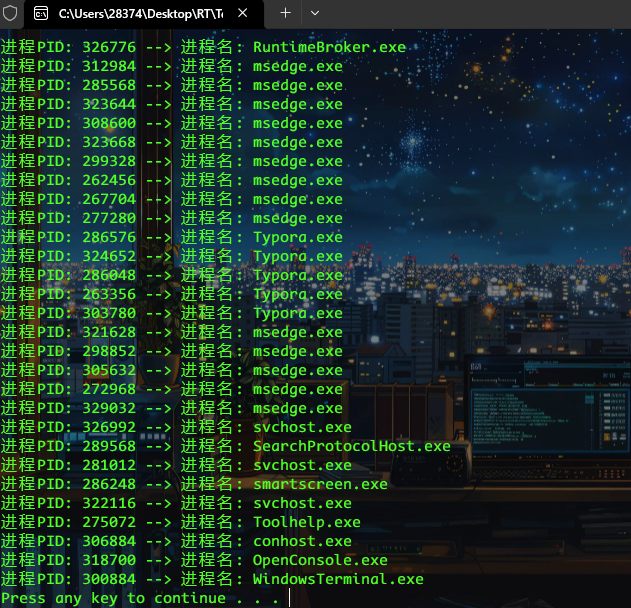Click the command prompt tab icon
This screenshot has height=608, width=631.
point(41,14)
